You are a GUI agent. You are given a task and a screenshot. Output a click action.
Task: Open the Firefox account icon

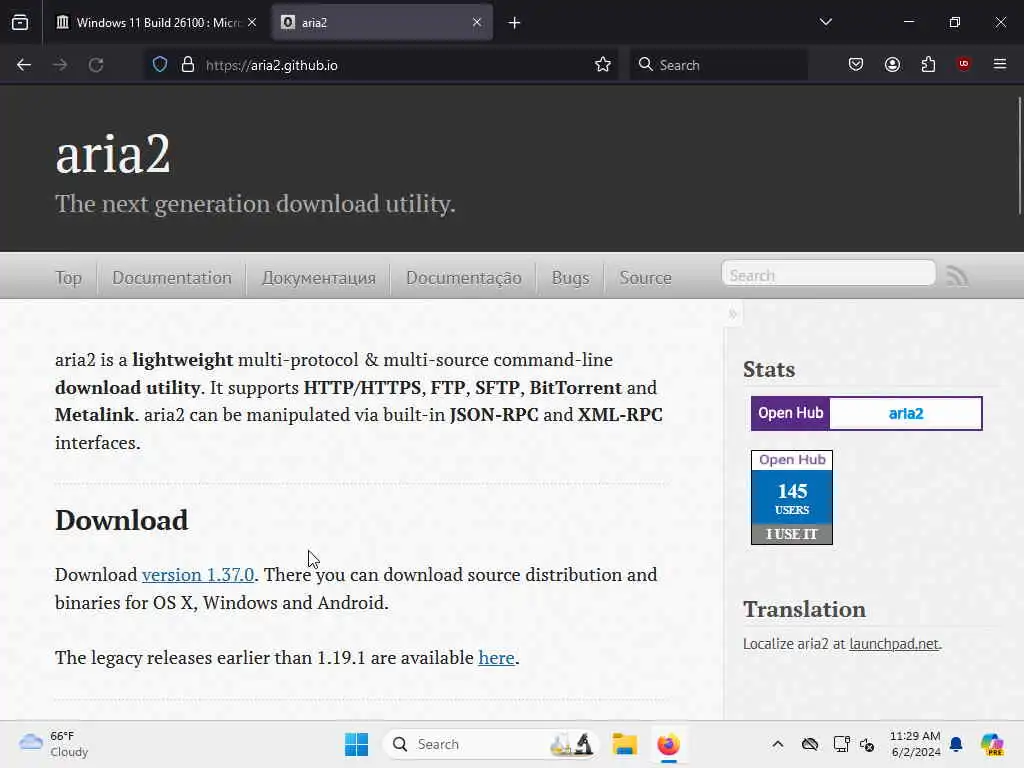click(x=892, y=65)
